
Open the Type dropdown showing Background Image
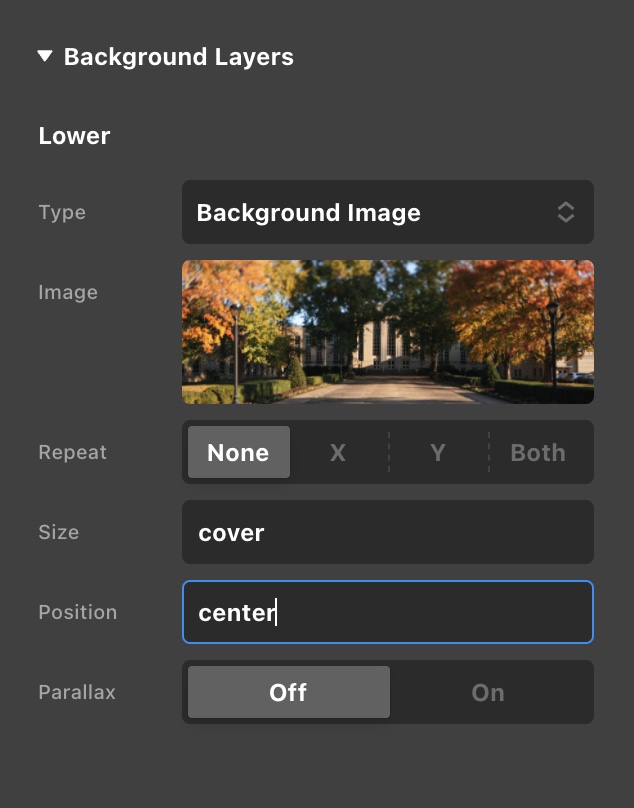388,212
